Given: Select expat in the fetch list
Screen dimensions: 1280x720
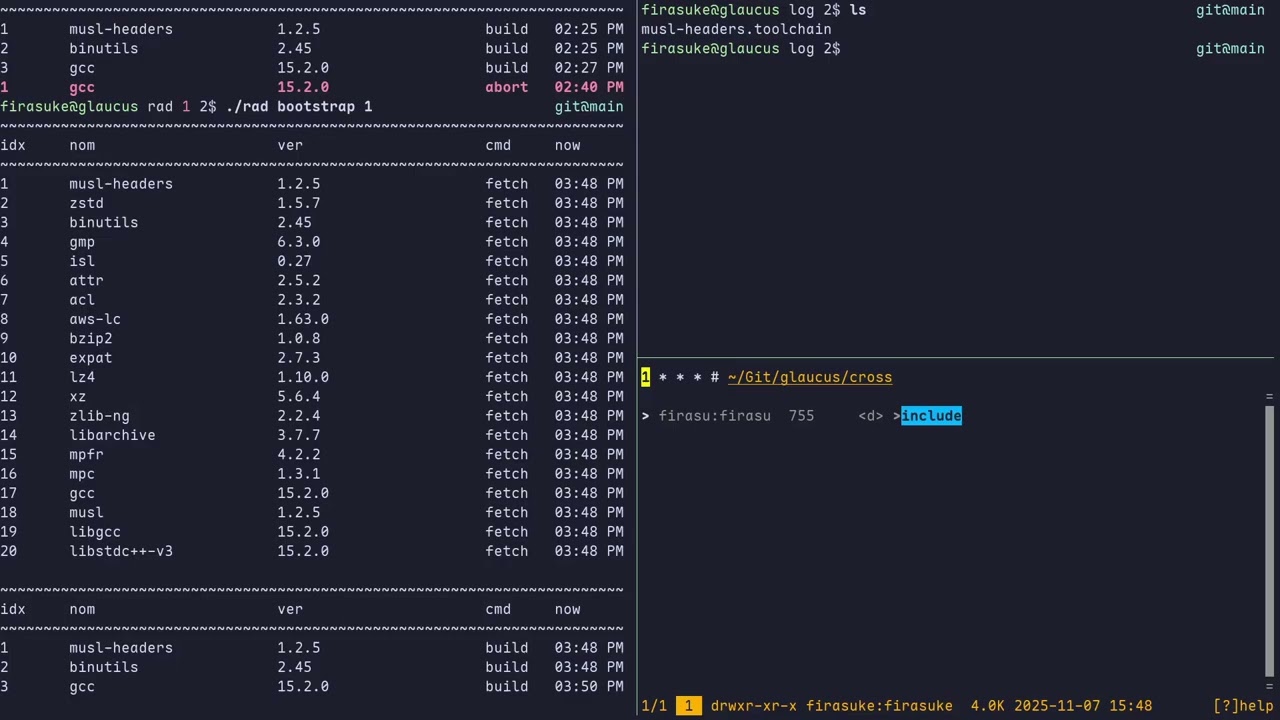Looking at the screenshot, I should pos(91,358).
